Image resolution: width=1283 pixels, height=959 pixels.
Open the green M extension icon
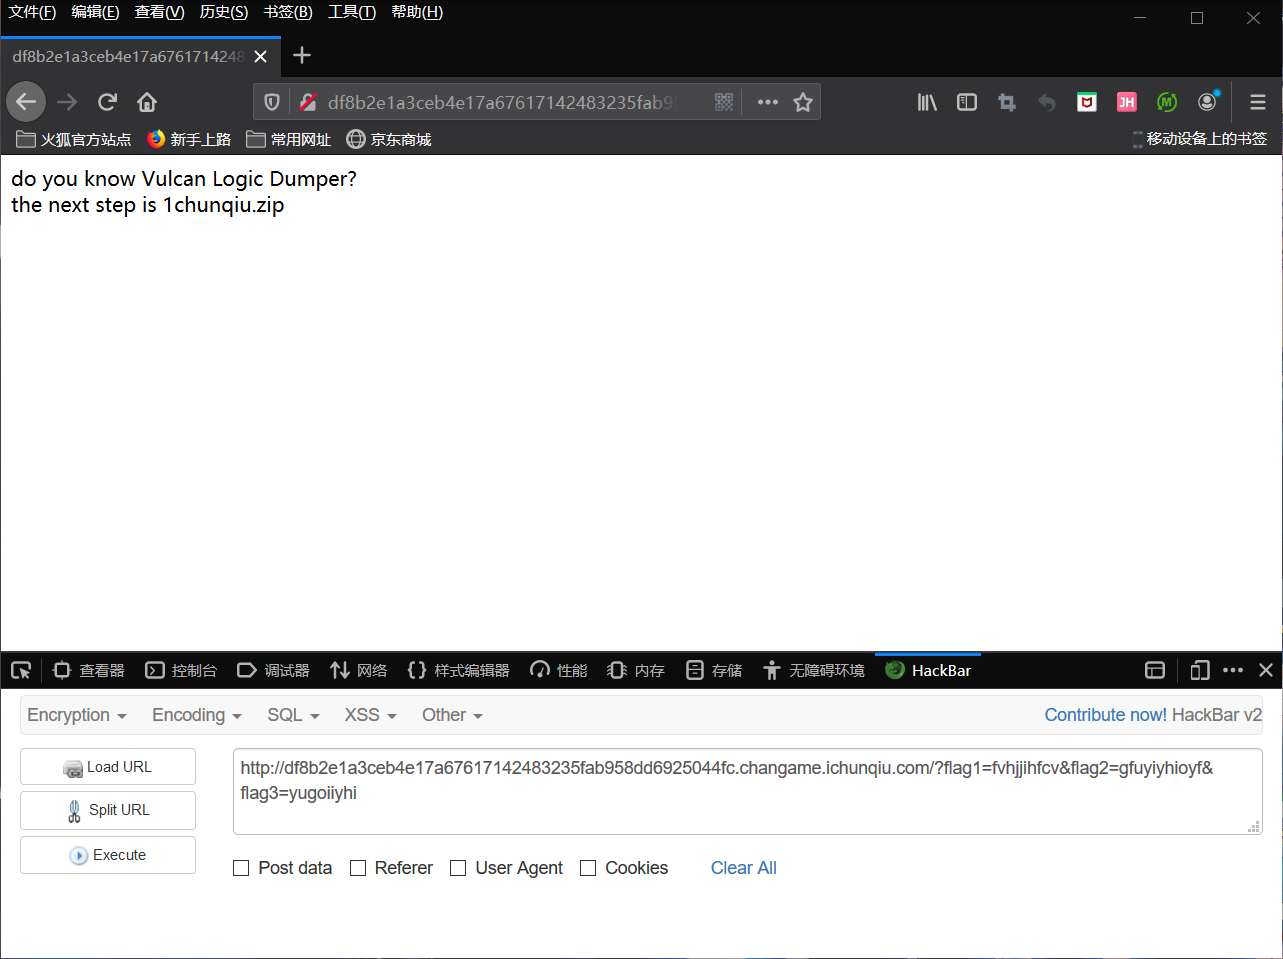[1167, 102]
